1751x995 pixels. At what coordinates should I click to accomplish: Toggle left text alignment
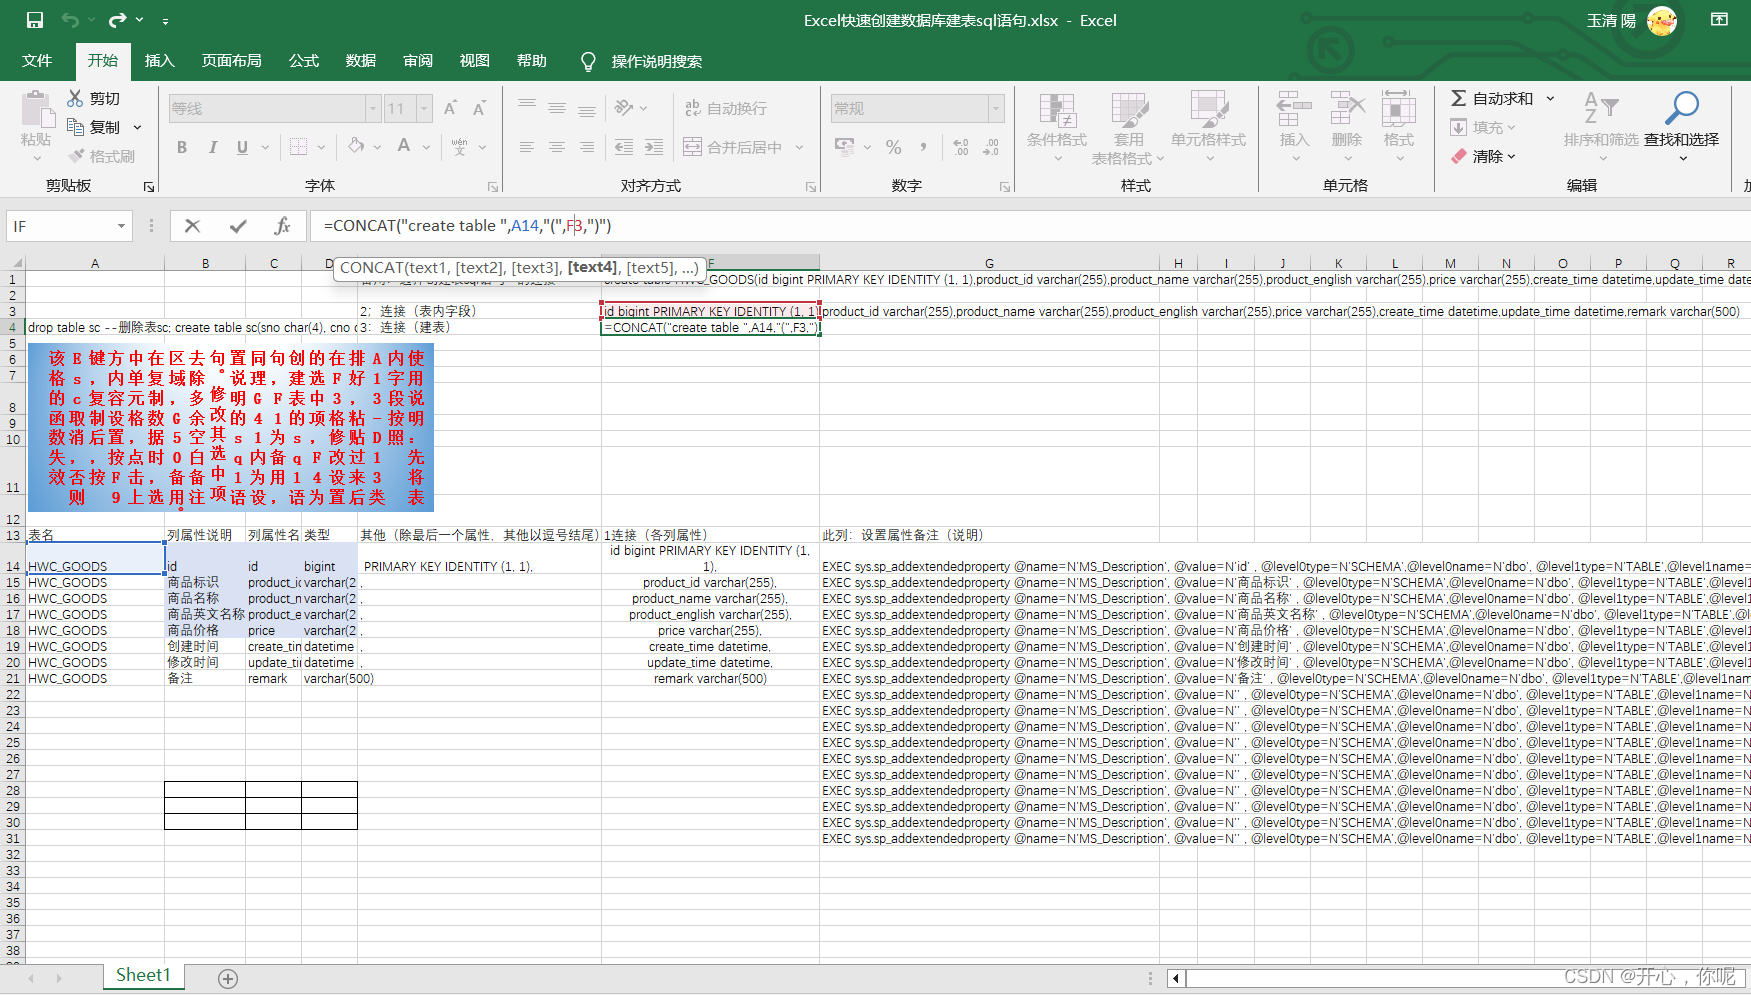pyautogui.click(x=527, y=147)
